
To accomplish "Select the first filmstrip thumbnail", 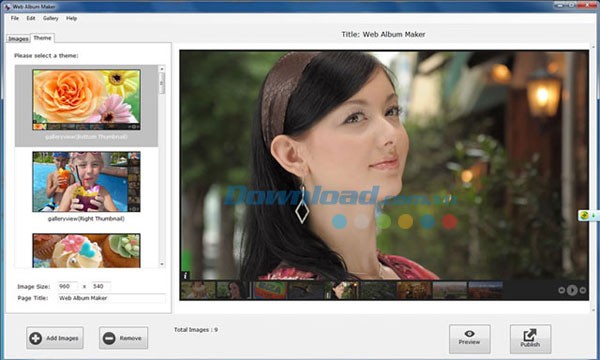I will pyautogui.click(x=198, y=290).
